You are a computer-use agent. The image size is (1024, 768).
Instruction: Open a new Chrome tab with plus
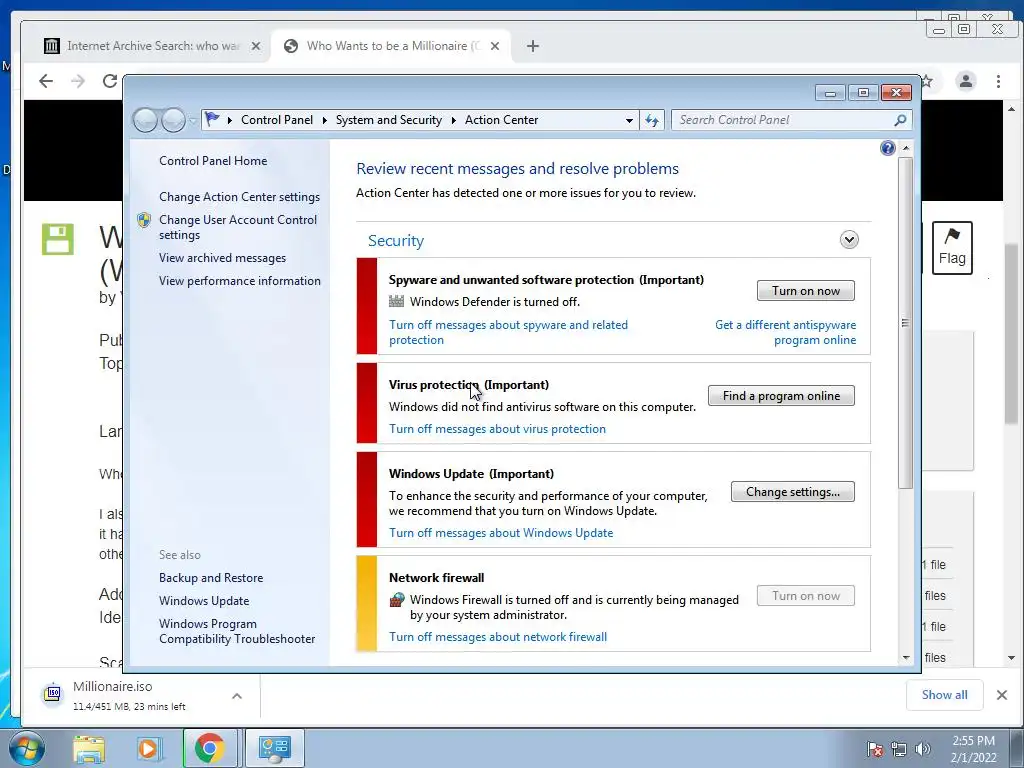pyautogui.click(x=533, y=46)
